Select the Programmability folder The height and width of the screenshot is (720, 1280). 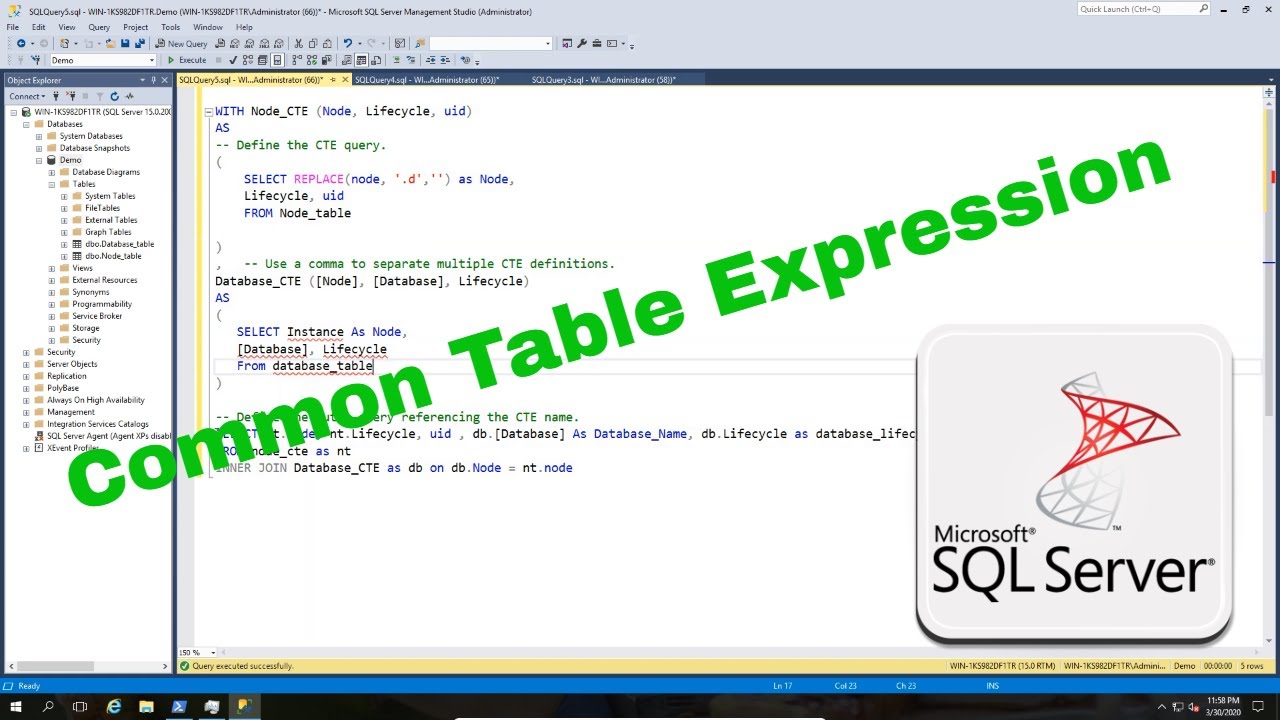click(102, 304)
